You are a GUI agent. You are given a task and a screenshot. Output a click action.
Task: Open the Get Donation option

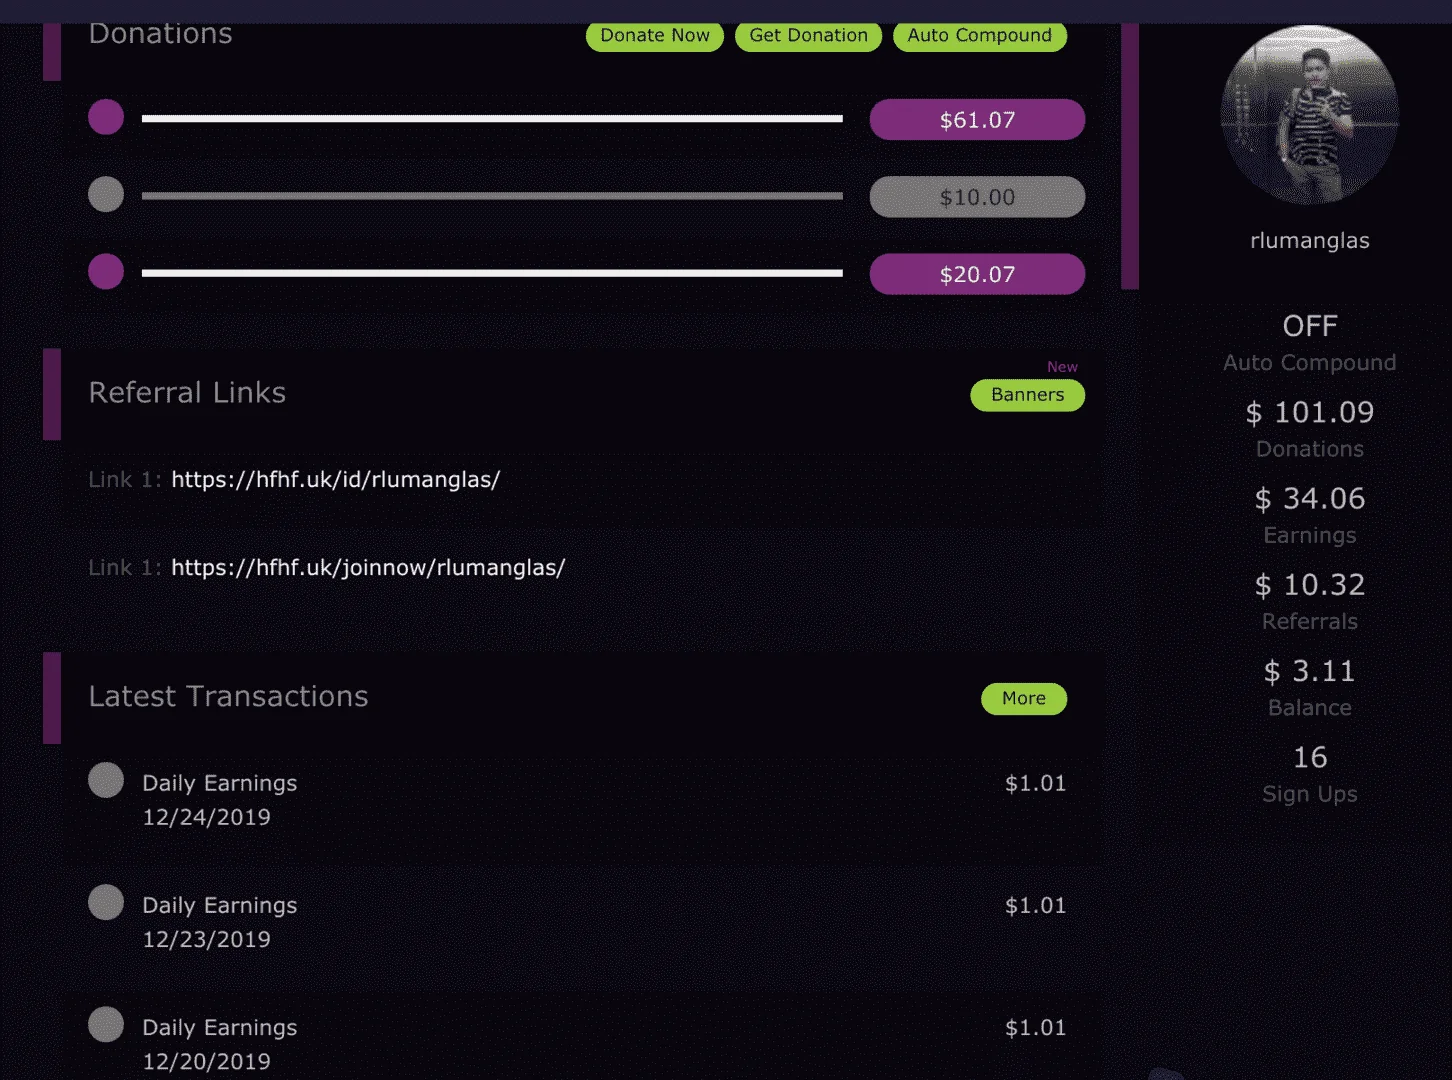pyautogui.click(x=808, y=36)
